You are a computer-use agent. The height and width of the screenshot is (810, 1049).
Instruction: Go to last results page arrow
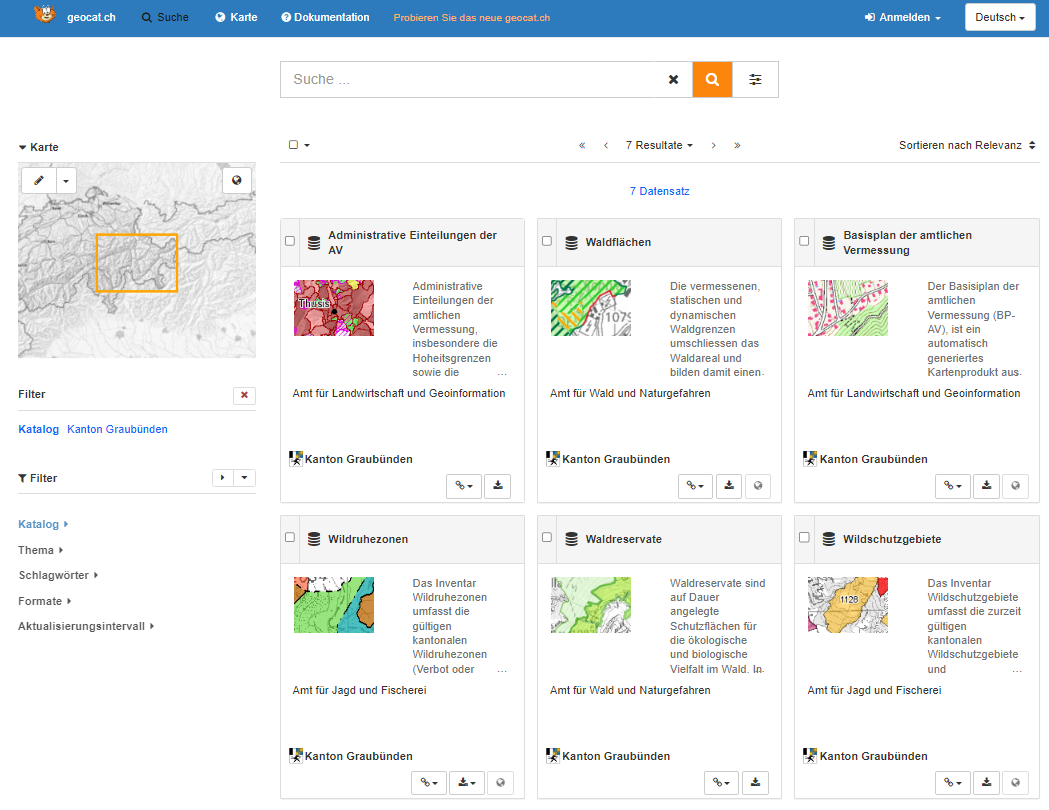pos(737,146)
